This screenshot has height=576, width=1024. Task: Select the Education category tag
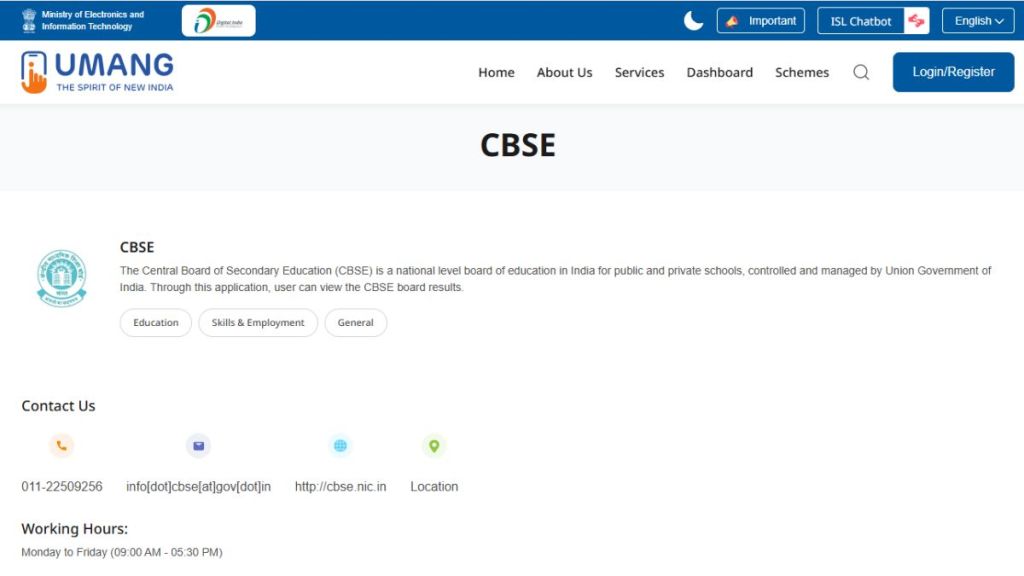coord(155,322)
